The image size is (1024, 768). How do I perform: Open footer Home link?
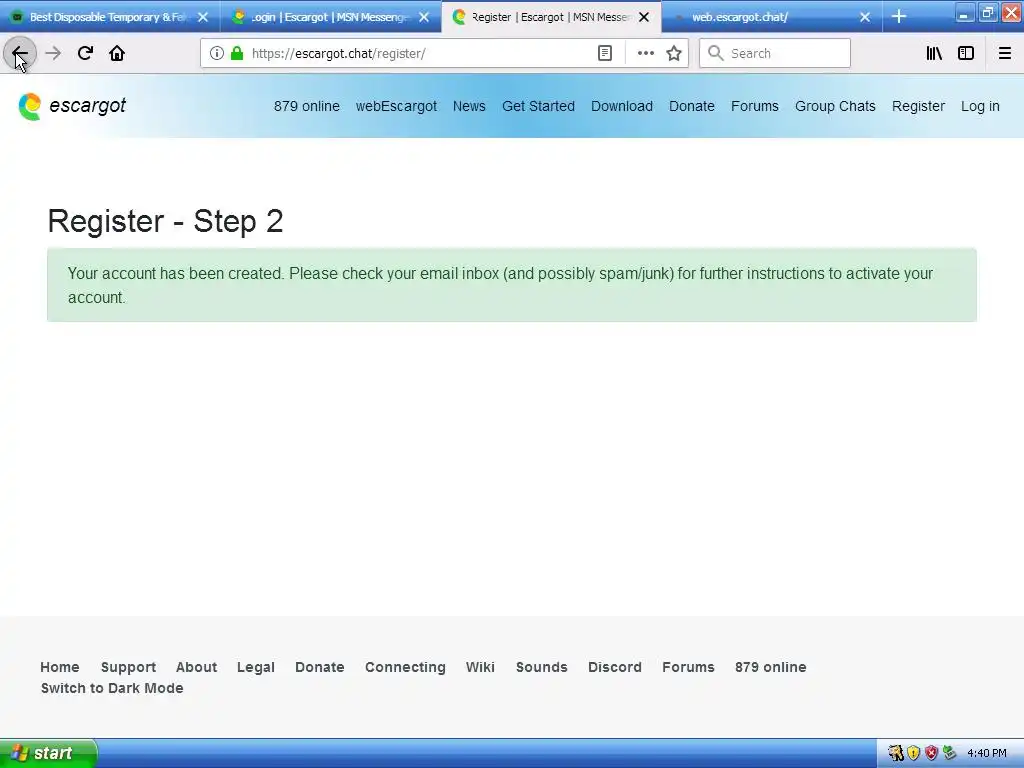click(x=59, y=667)
